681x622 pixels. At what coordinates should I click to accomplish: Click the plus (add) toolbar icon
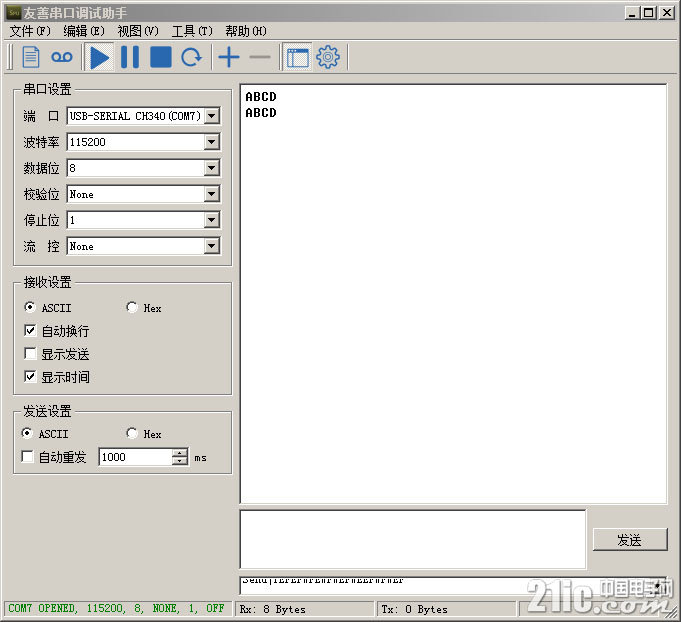click(229, 57)
